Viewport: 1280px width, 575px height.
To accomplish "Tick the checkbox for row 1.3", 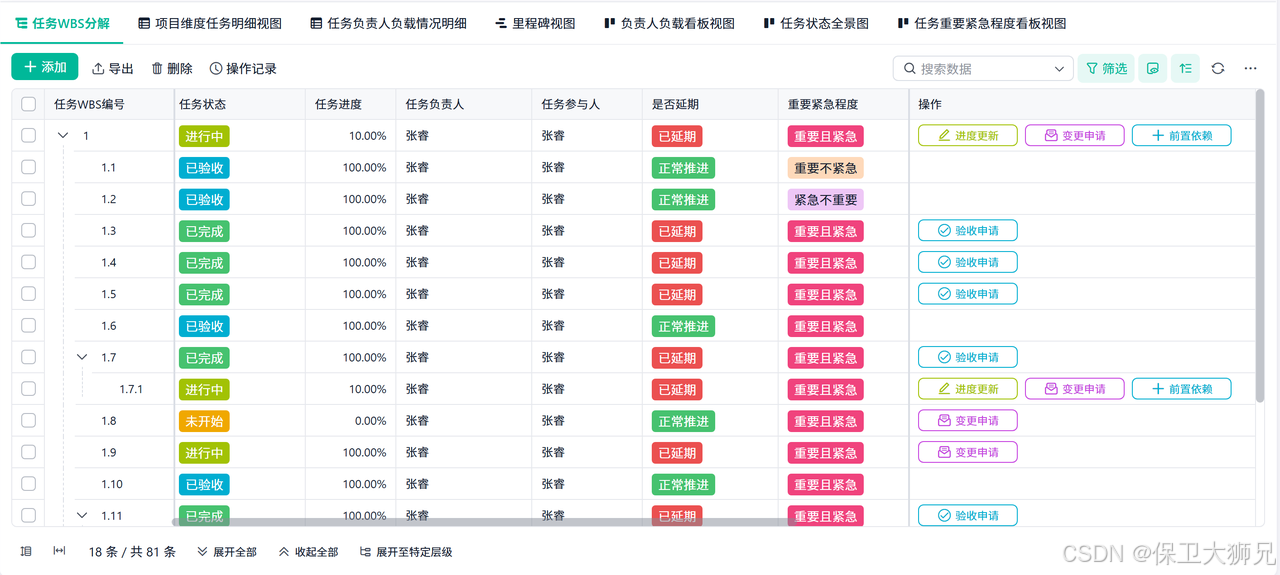I will [28, 230].
